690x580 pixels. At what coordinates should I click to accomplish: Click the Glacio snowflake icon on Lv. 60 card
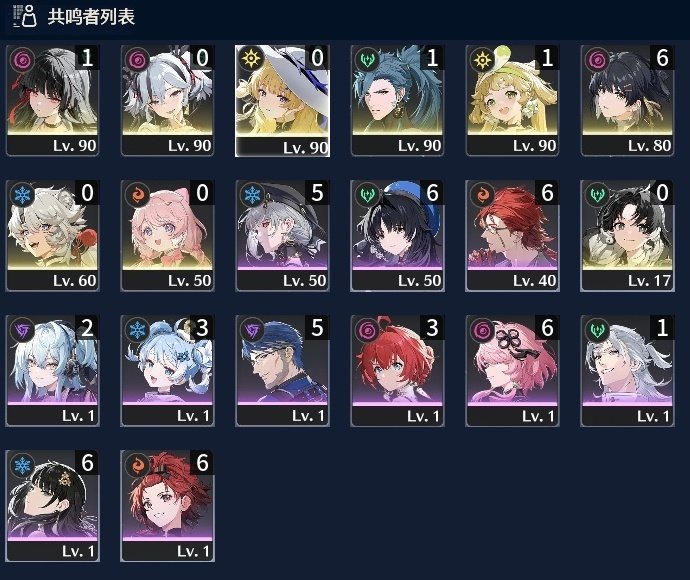(22, 194)
